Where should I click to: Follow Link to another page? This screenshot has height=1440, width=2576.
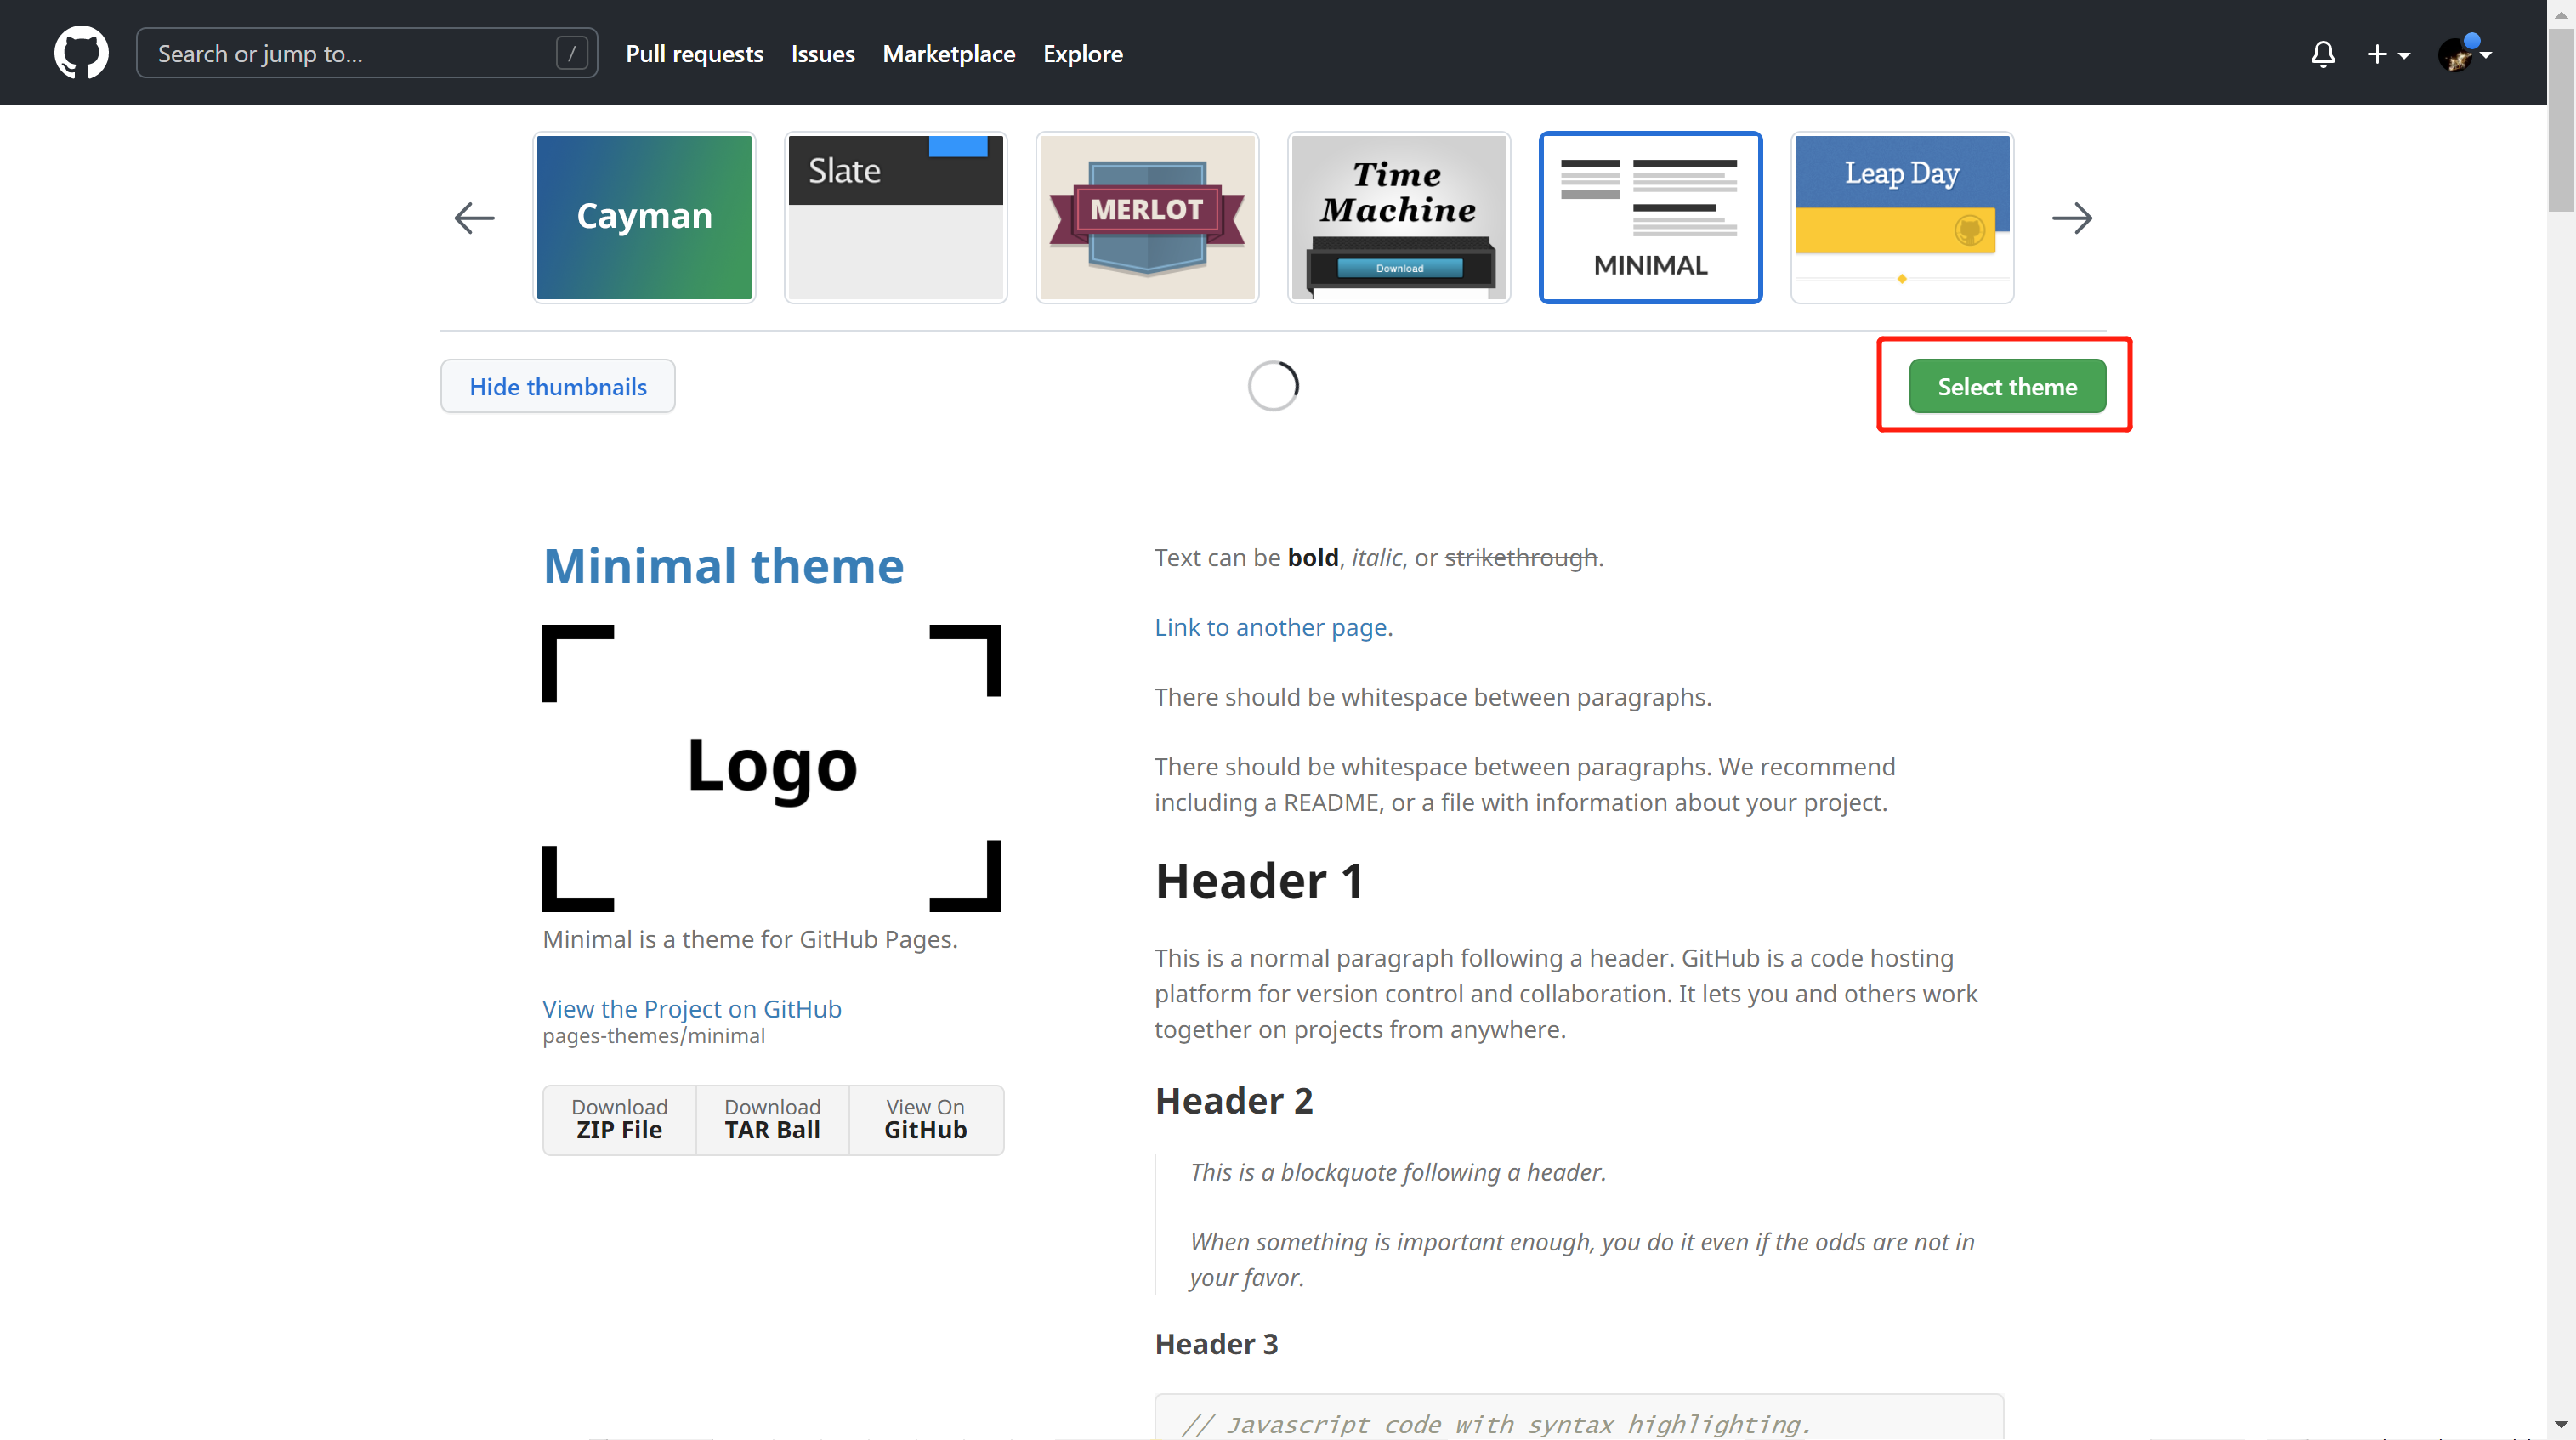coord(1271,627)
